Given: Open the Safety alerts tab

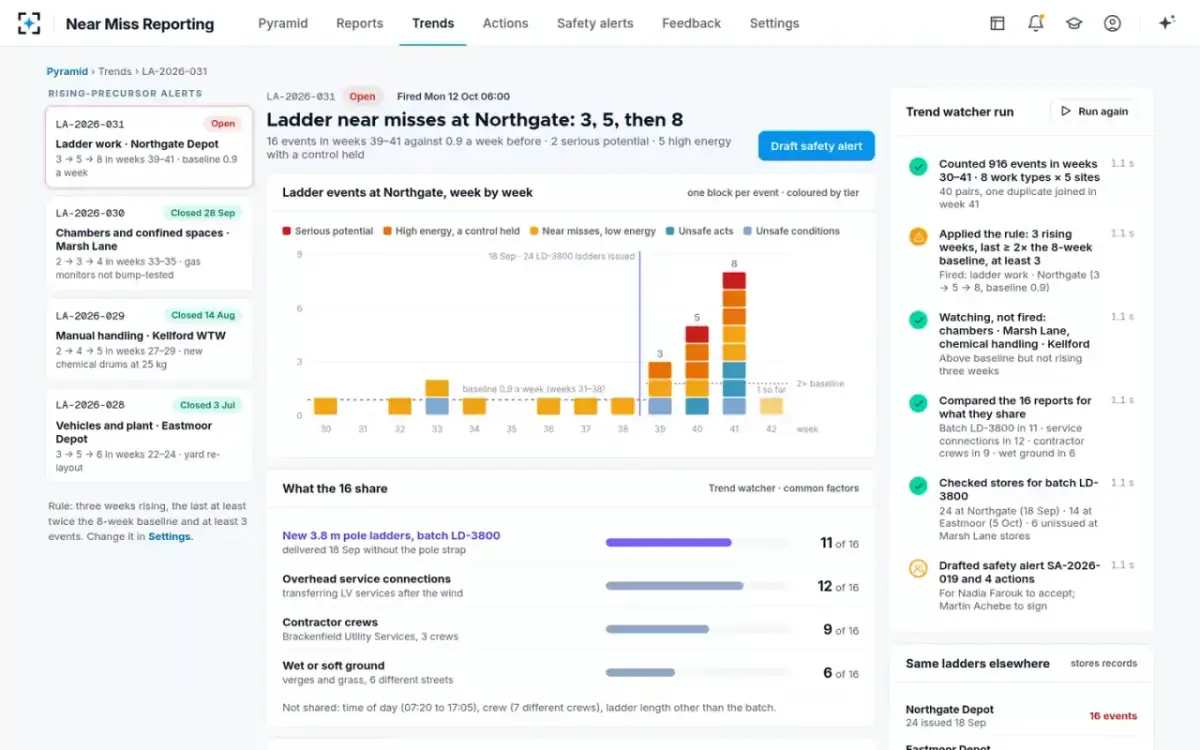Looking at the screenshot, I should (x=595, y=23).
